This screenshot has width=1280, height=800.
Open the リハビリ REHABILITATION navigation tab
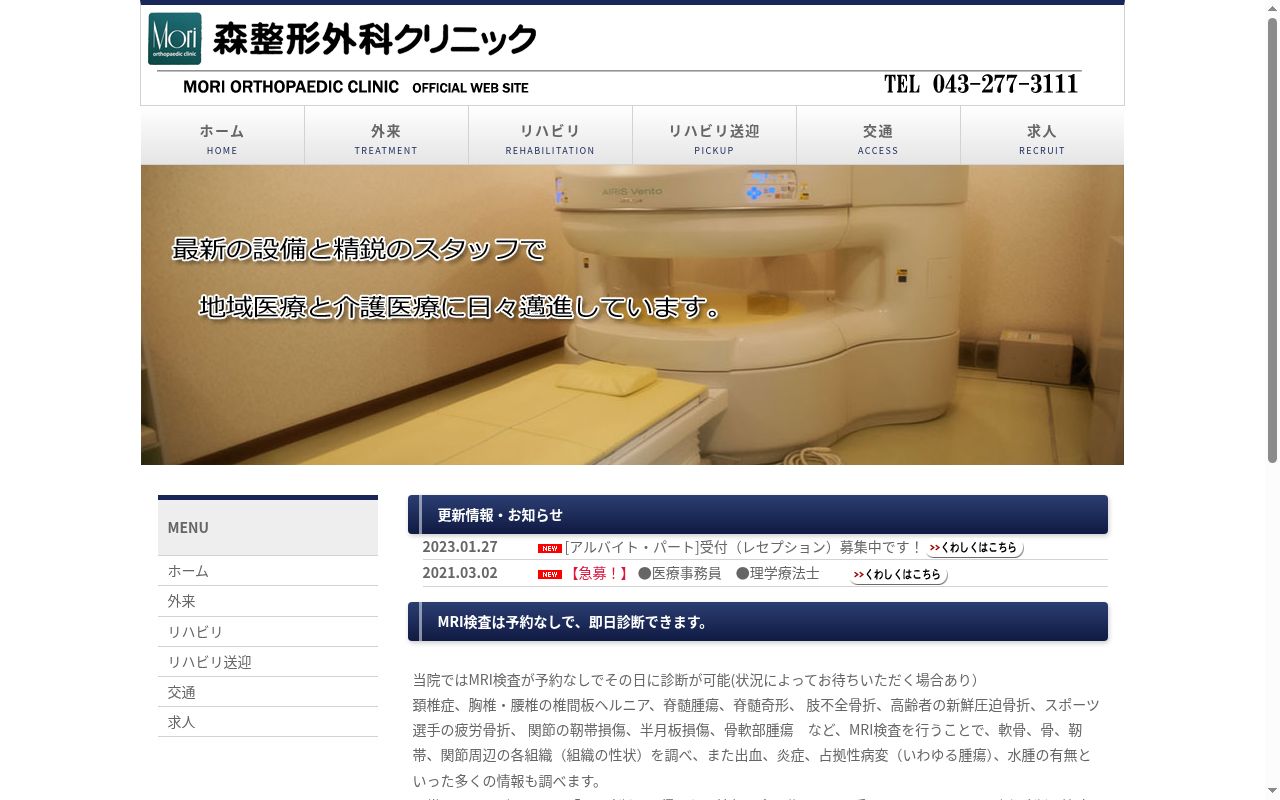point(550,136)
